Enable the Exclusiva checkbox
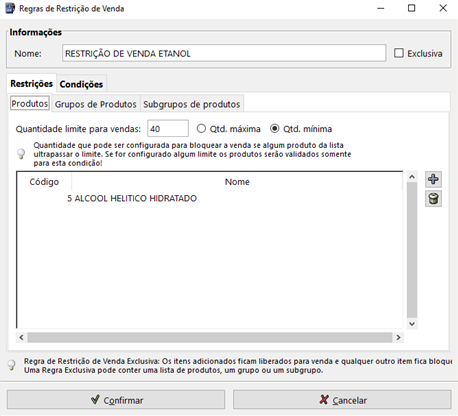458x416 pixels. point(399,53)
